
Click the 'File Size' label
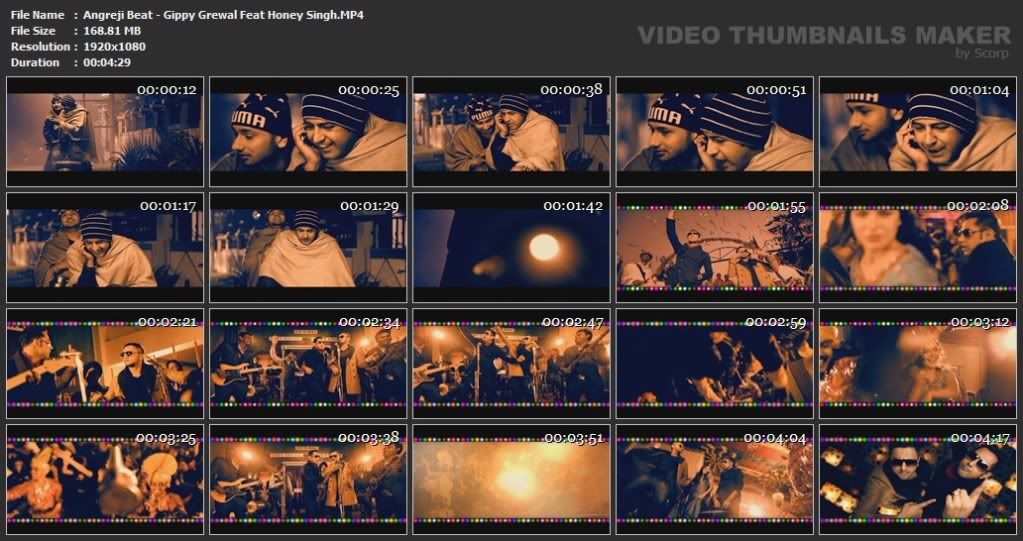33,31
